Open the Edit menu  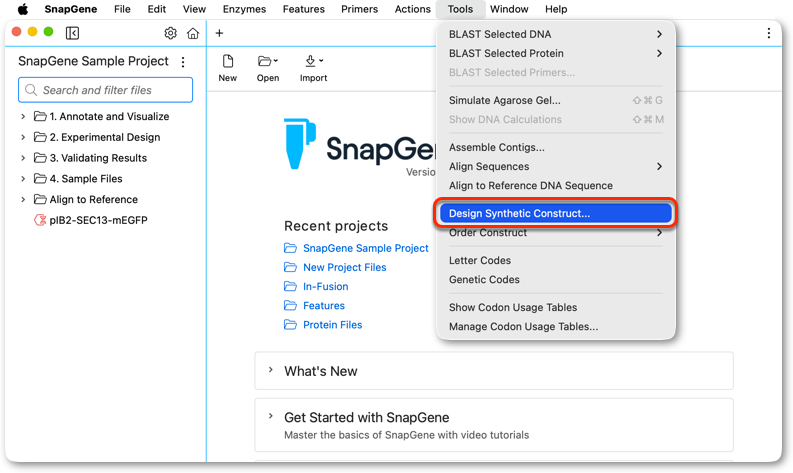(157, 9)
